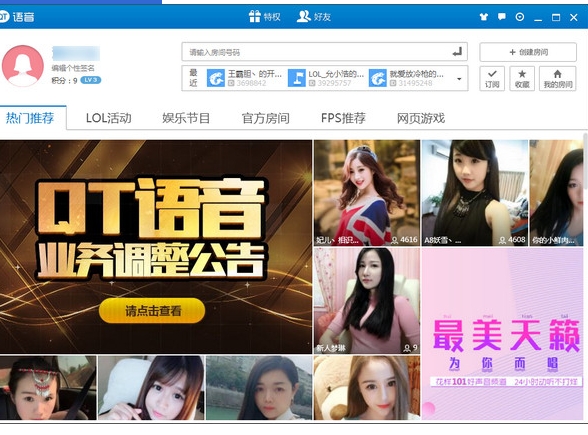This screenshot has height=435, width=588.
Task: Open the 最美天籁 pink banner
Action: [502, 334]
